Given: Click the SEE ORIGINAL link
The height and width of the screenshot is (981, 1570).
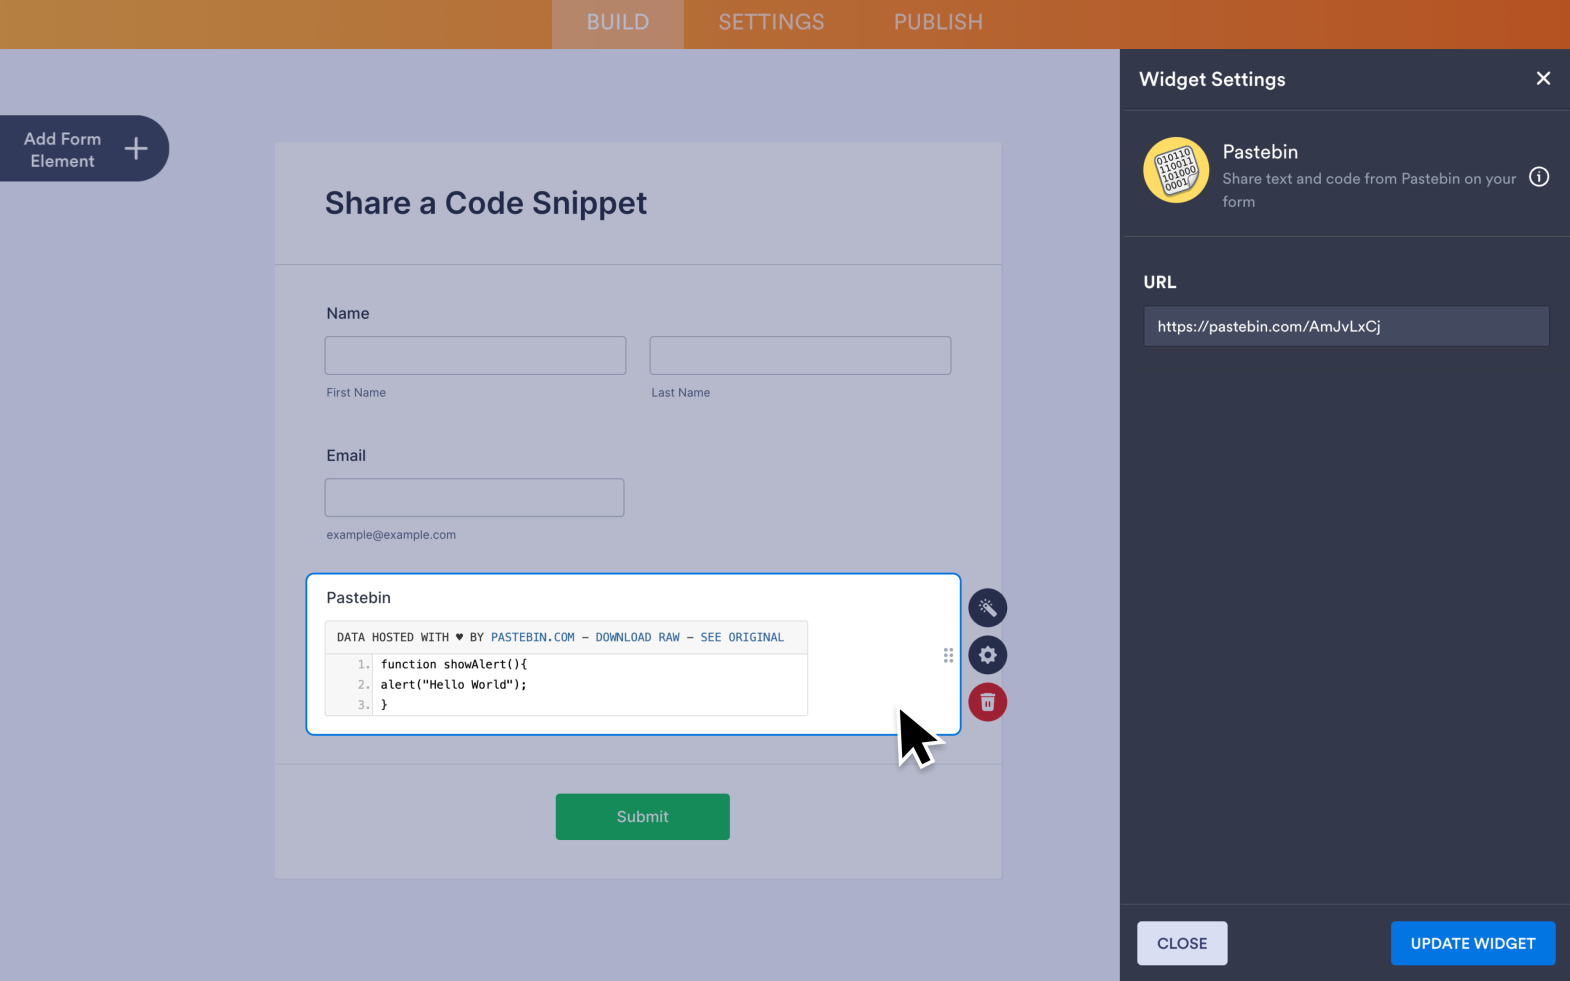Looking at the screenshot, I should click(742, 637).
